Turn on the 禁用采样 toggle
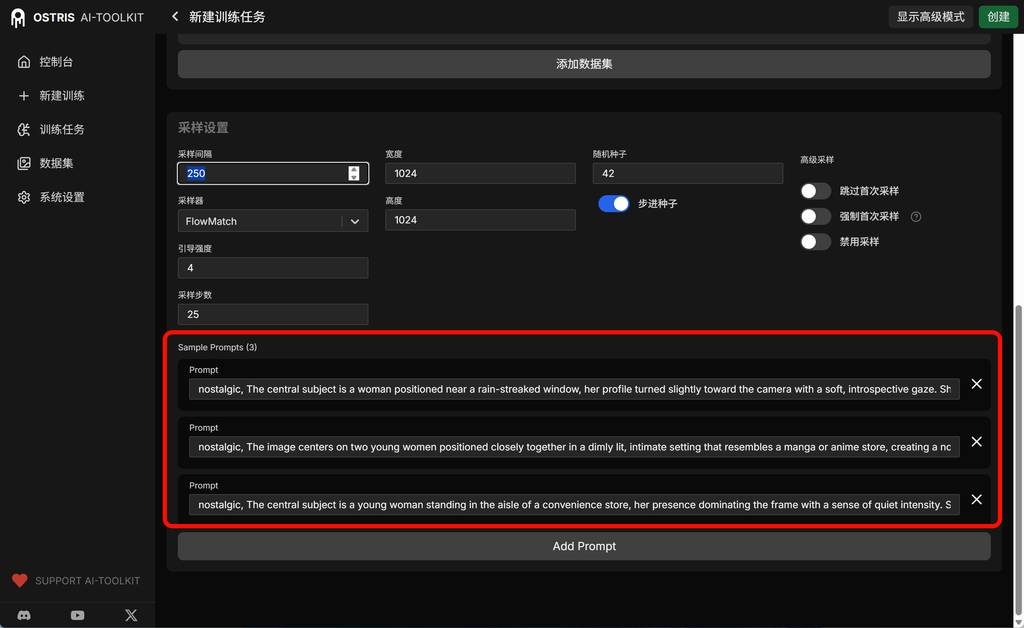1024x628 pixels. (815, 242)
